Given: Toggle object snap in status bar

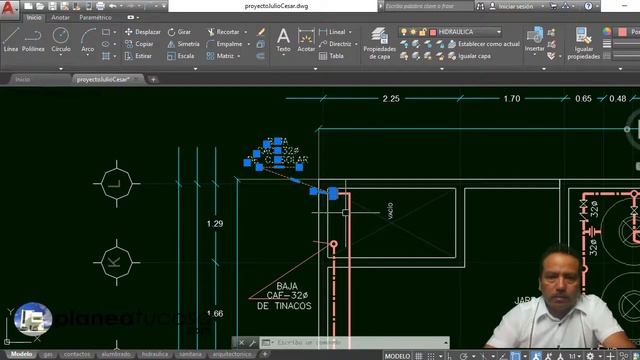Looking at the screenshot, I should tap(515, 356).
